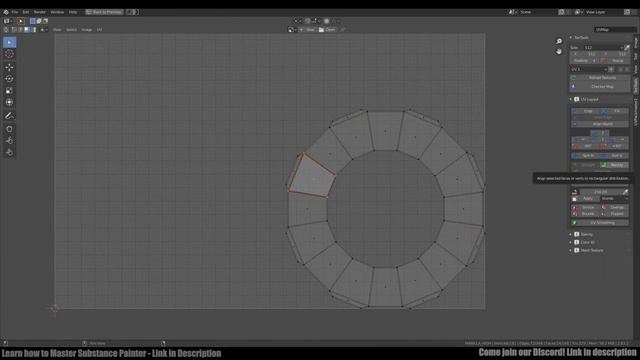Click the Overlap select button
Viewport: 640px width, 360px height.
click(x=614, y=207)
